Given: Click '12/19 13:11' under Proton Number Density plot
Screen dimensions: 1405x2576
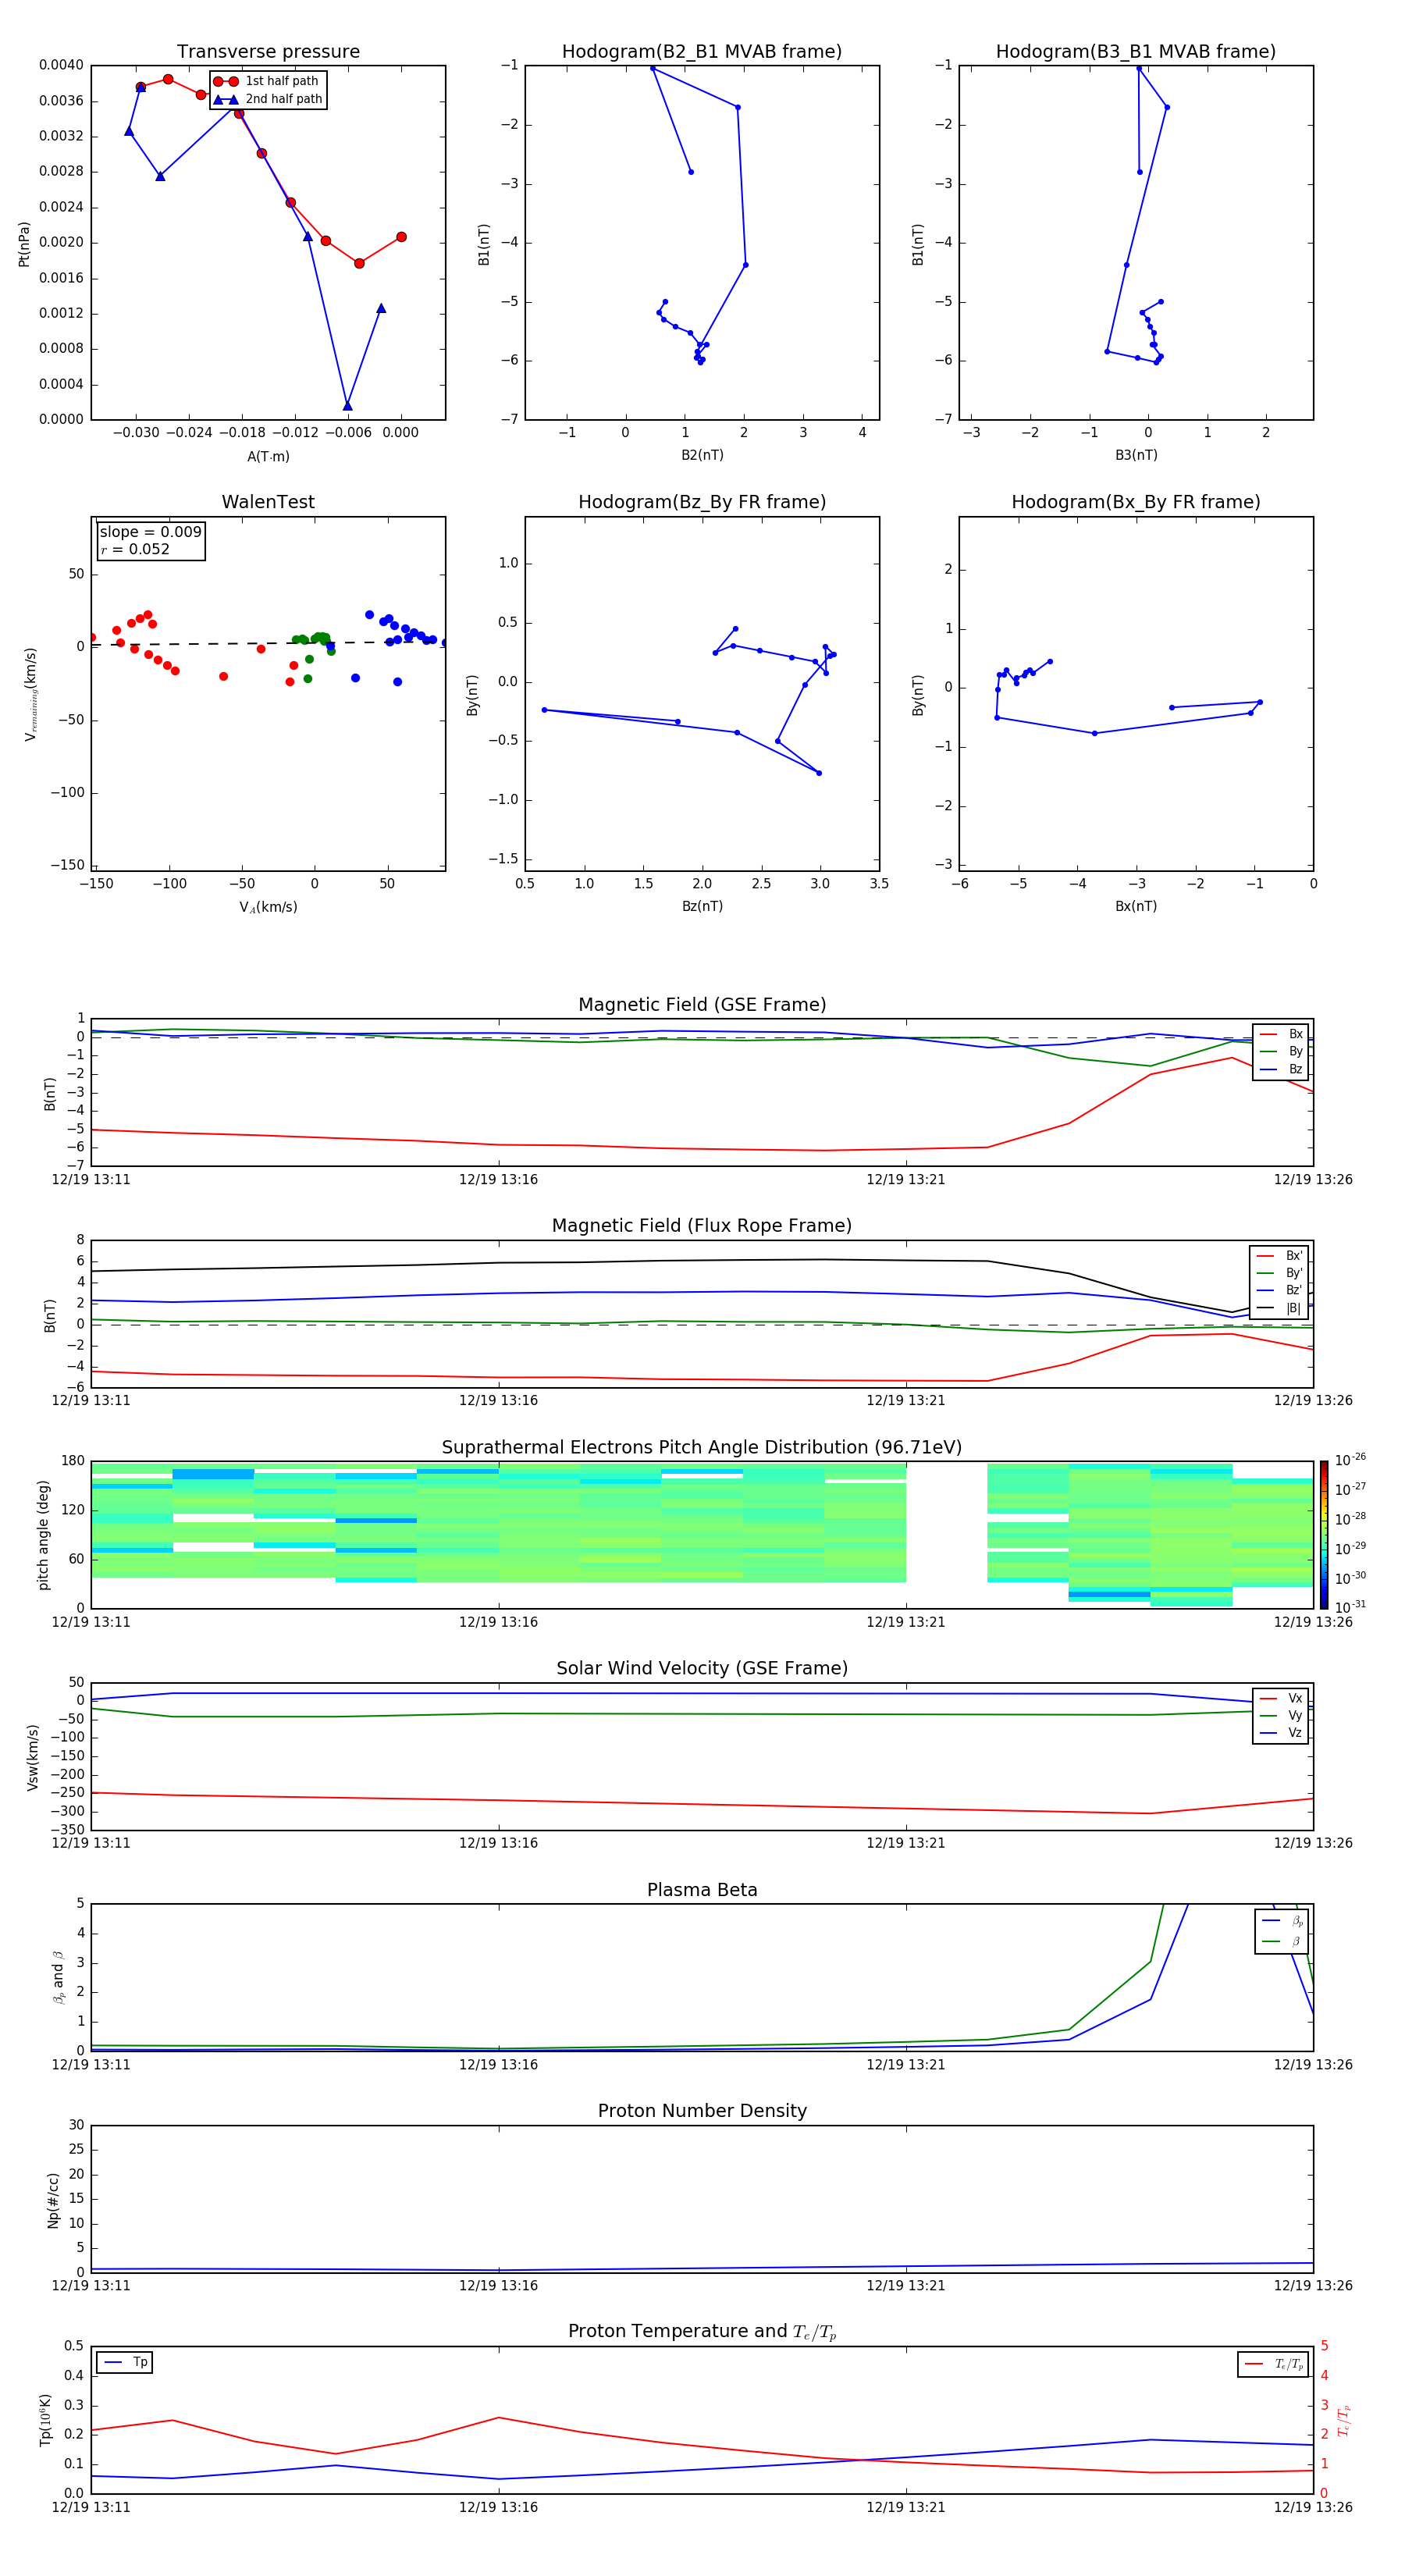Looking at the screenshot, I should (x=91, y=2285).
